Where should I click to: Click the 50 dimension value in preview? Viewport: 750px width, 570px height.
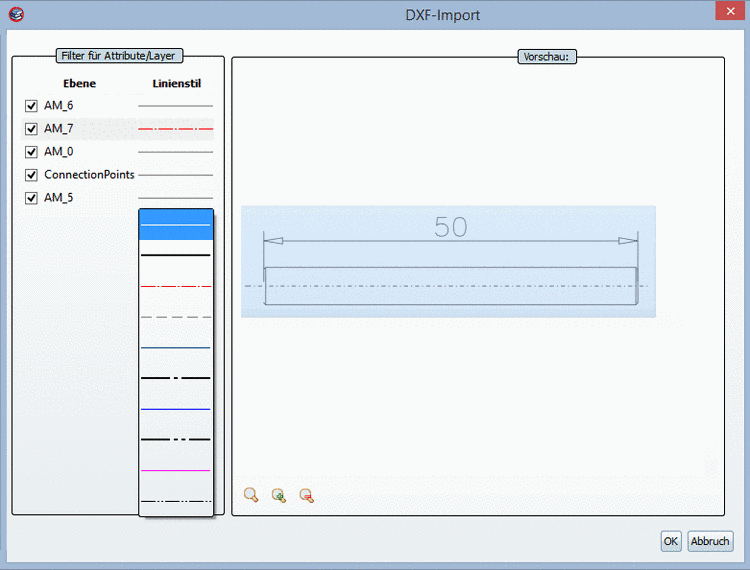click(x=450, y=227)
